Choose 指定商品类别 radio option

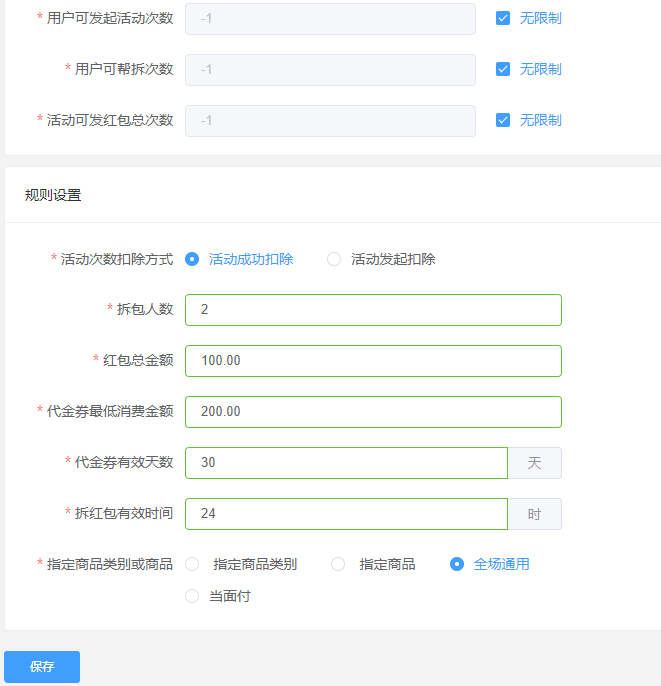pyautogui.click(x=192, y=564)
